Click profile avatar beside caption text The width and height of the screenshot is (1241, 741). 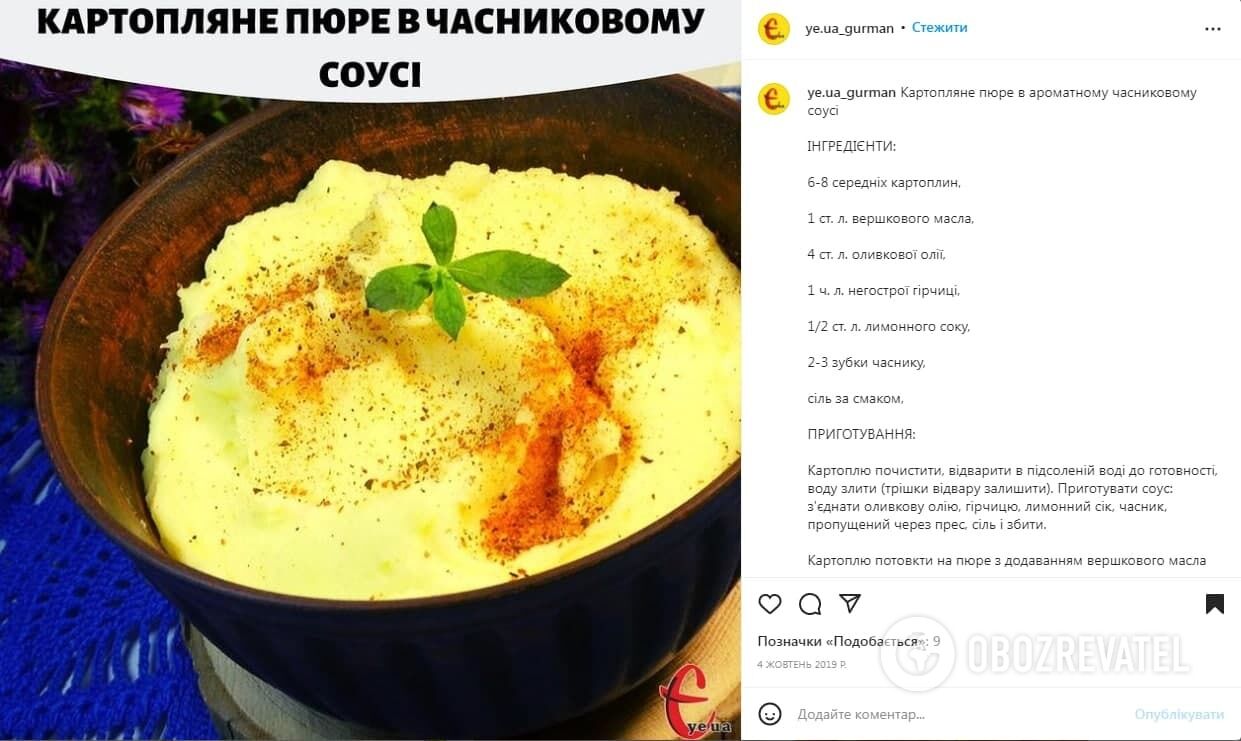coord(774,98)
